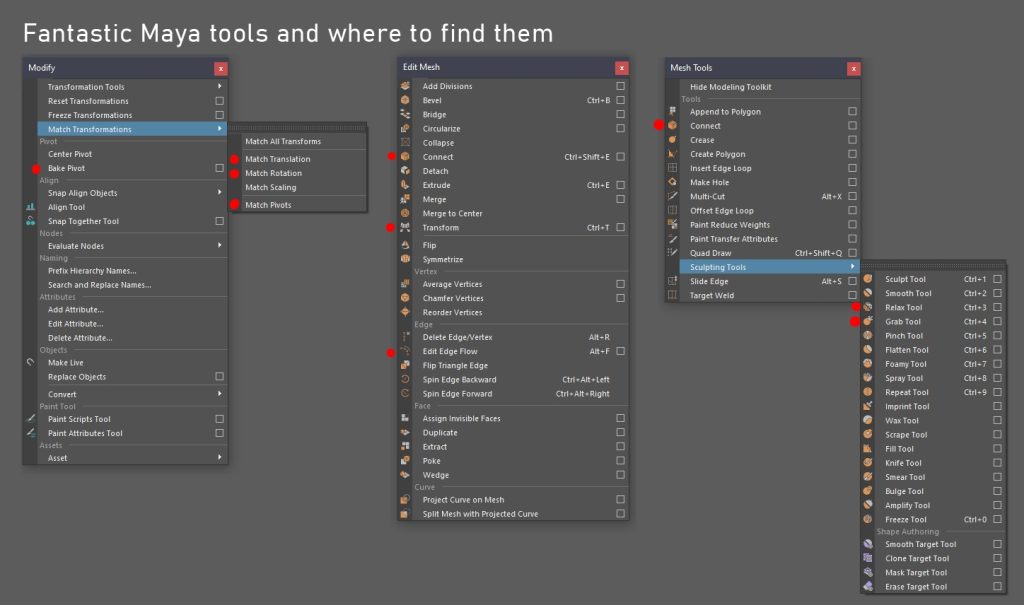Image resolution: width=1024 pixels, height=605 pixels.
Task: Choose Match Pivots entry
Action: [x=268, y=204]
